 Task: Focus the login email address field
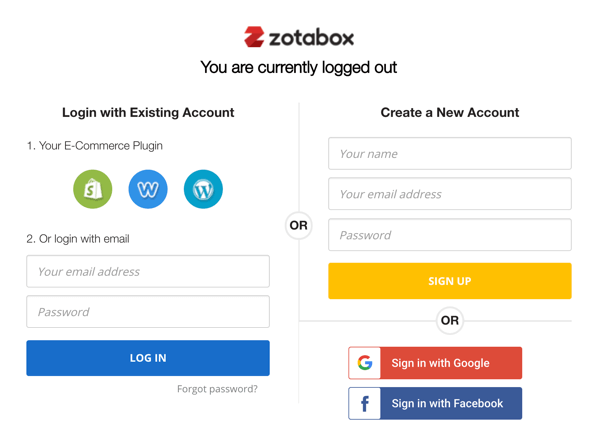(148, 271)
